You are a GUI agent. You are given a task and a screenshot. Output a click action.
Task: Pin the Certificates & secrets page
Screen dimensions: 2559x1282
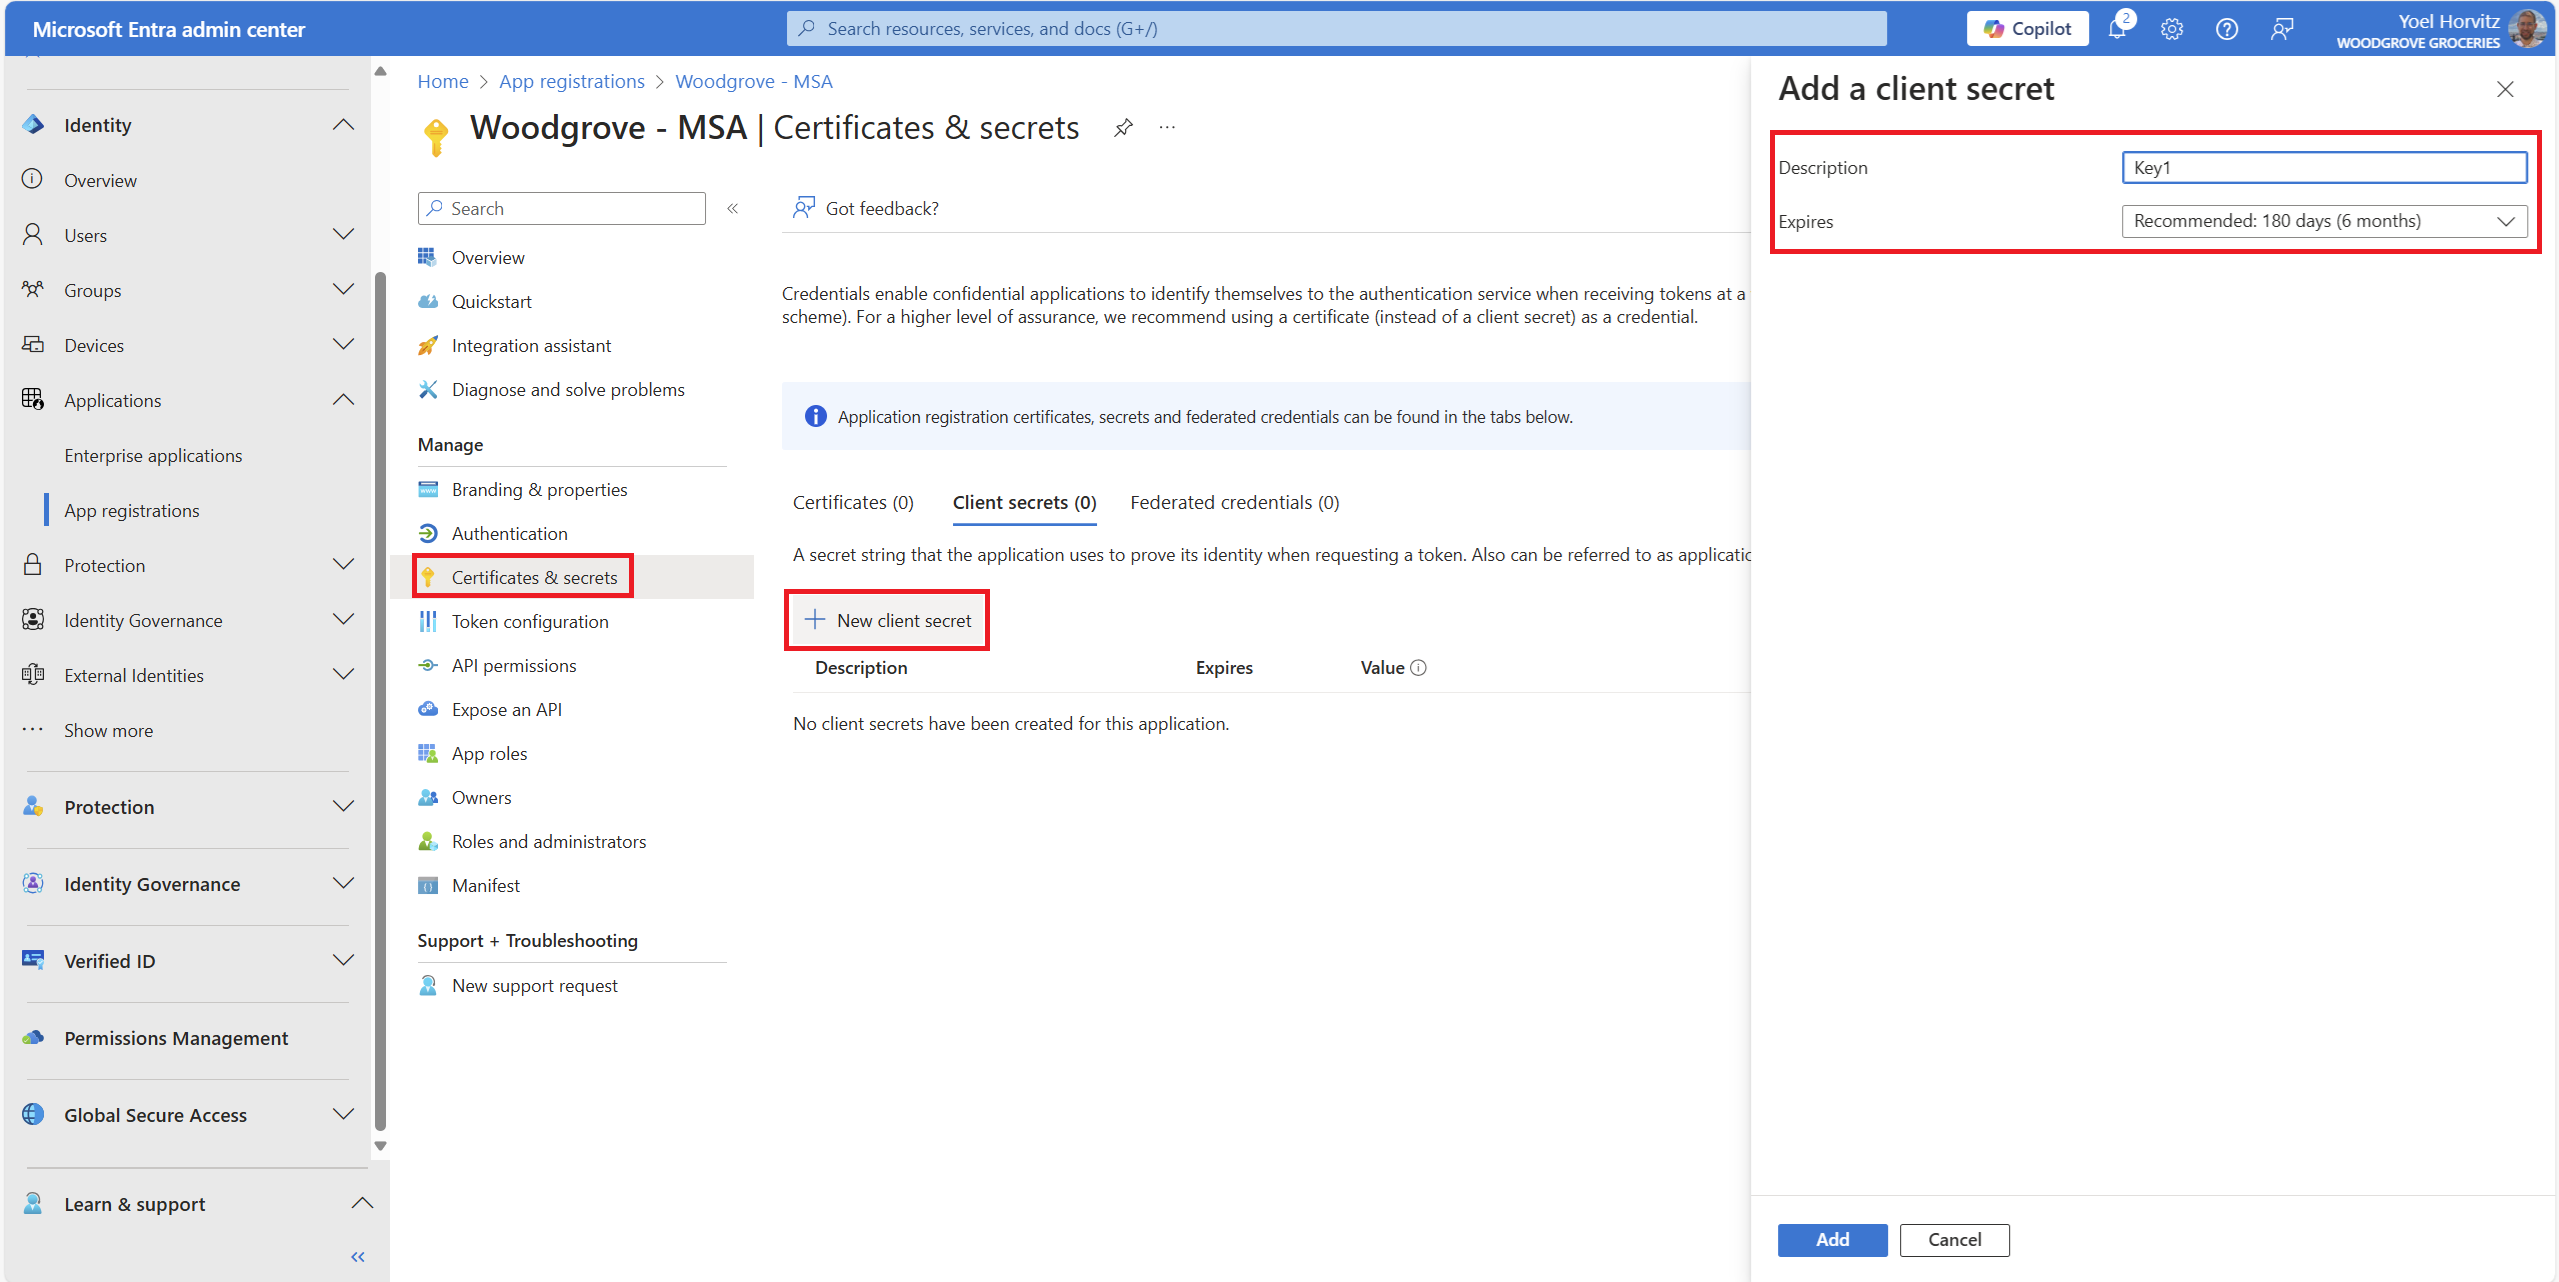(1123, 128)
